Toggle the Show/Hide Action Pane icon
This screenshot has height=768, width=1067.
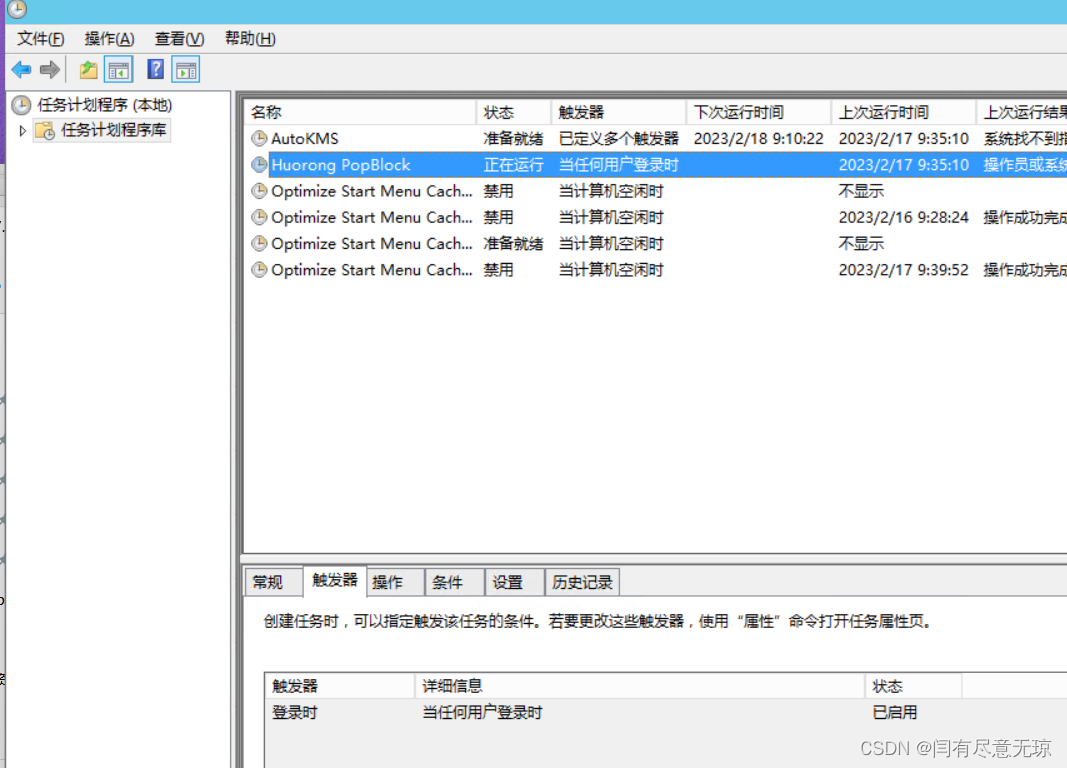point(186,69)
